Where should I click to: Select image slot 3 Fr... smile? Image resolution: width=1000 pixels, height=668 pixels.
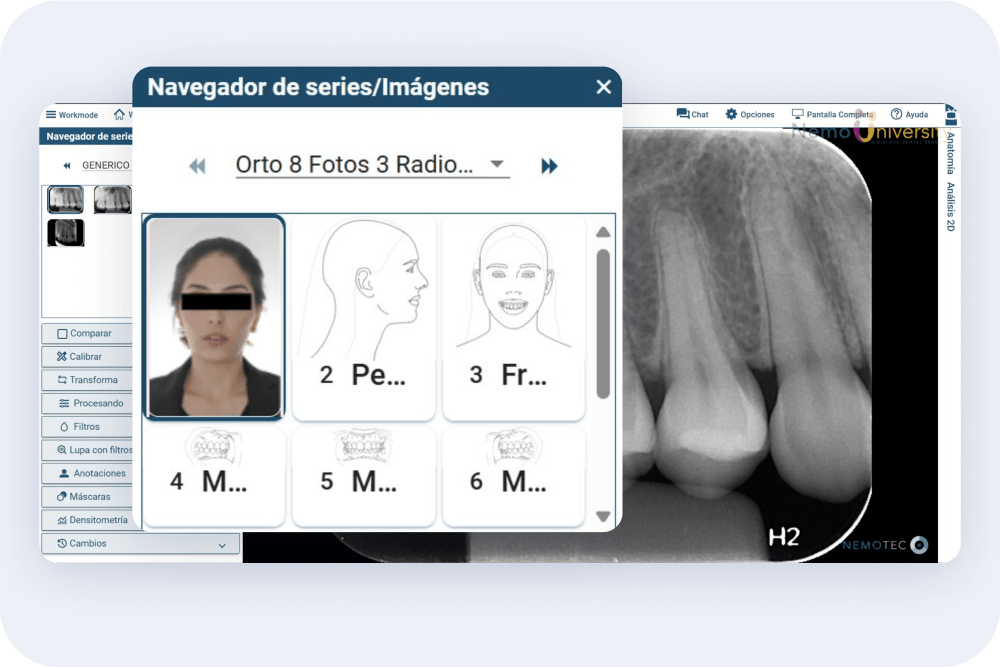click(514, 317)
